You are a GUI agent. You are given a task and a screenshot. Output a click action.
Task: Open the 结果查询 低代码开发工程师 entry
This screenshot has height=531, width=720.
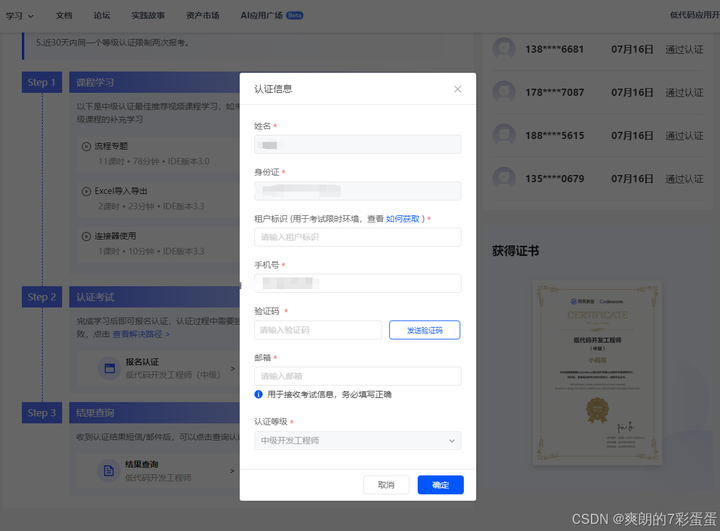[x=158, y=471]
